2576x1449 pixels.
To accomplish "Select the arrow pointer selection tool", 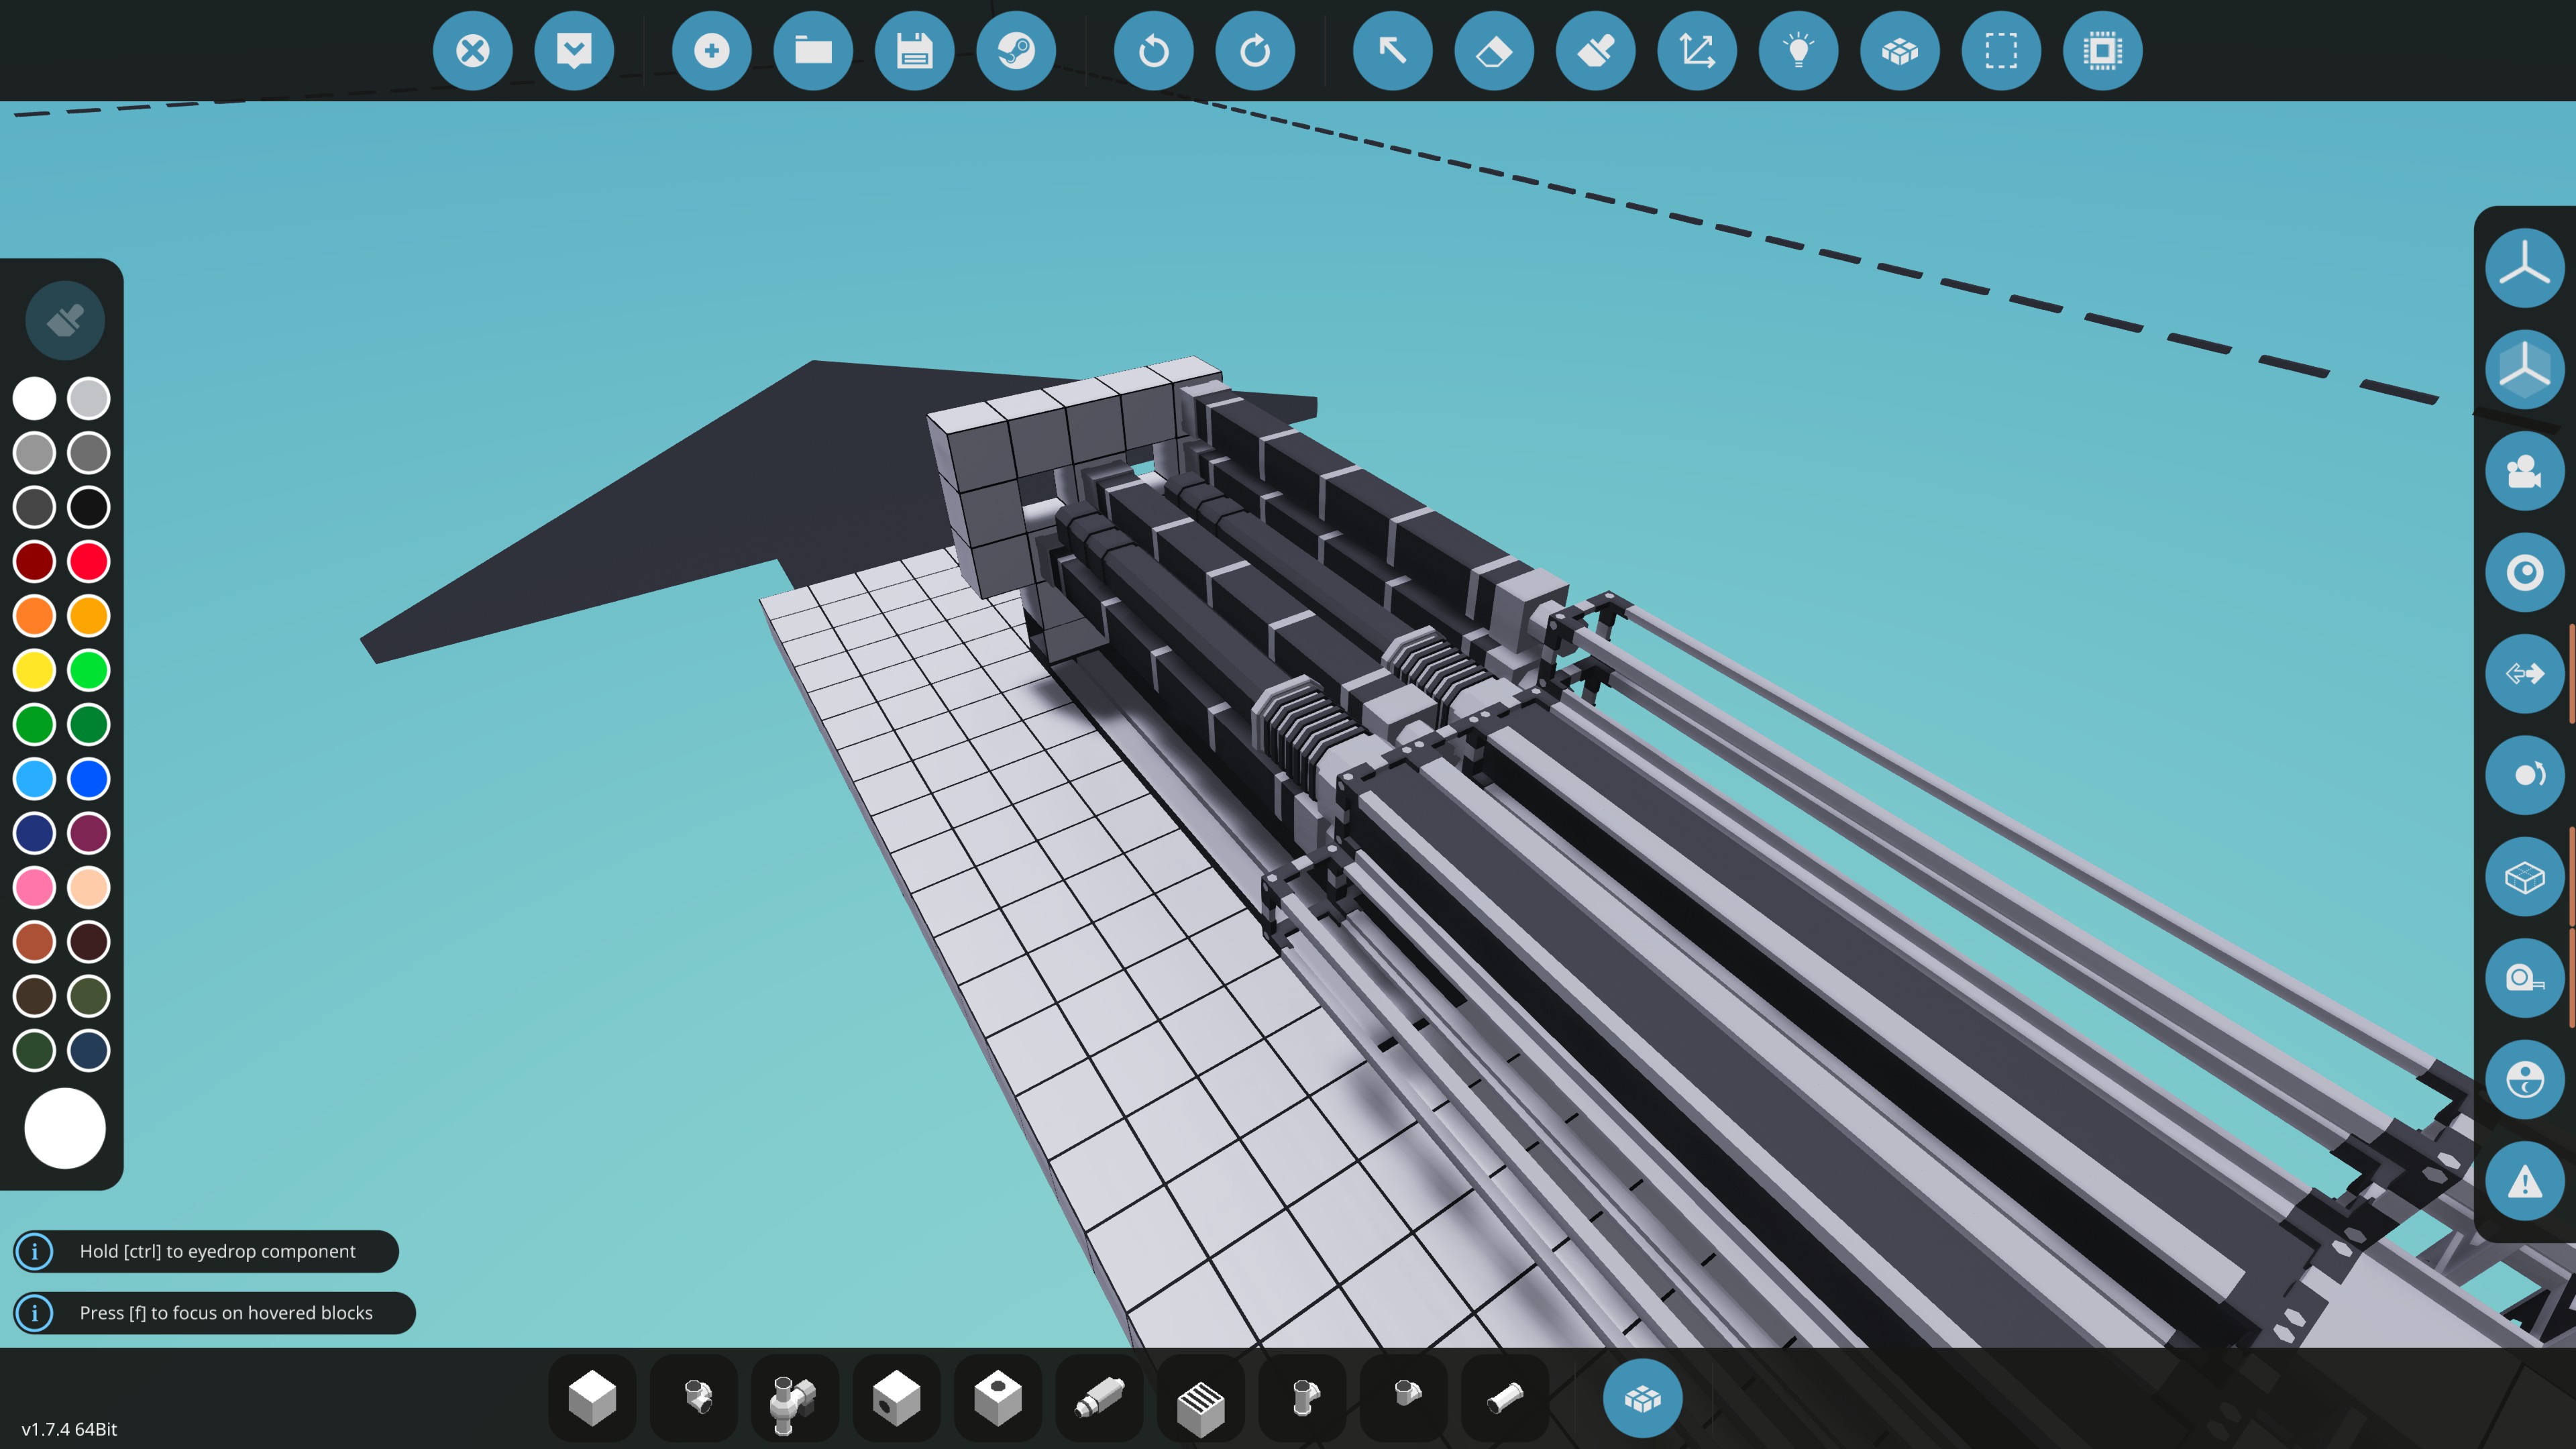I will pyautogui.click(x=1392, y=51).
